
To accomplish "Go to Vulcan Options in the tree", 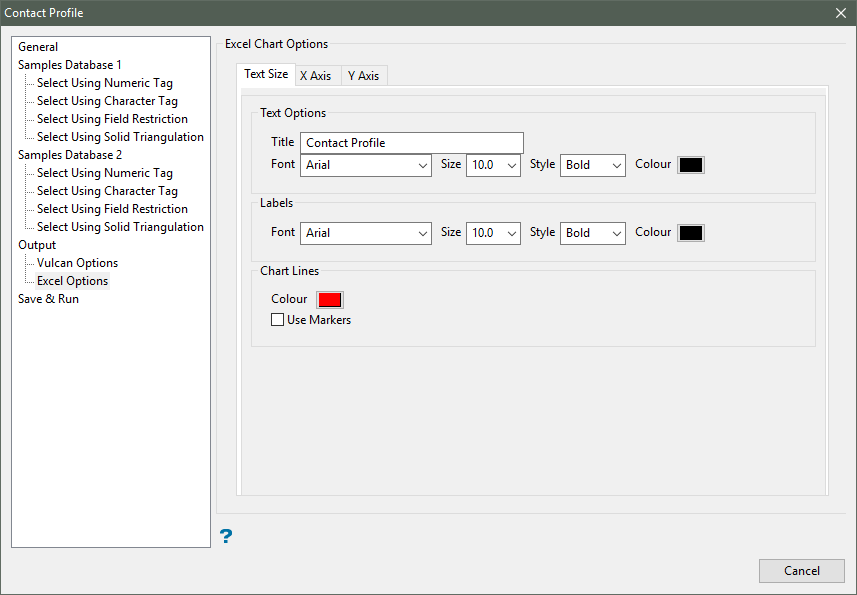I will [x=77, y=263].
